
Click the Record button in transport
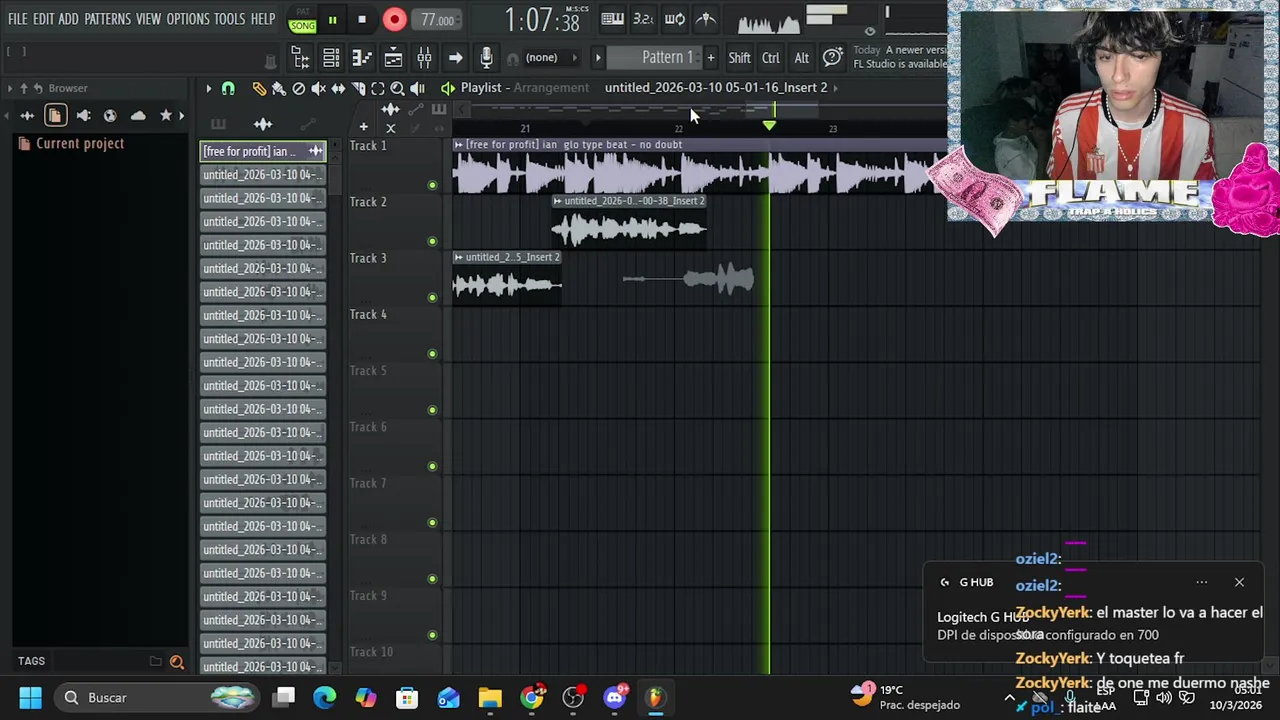[394, 20]
